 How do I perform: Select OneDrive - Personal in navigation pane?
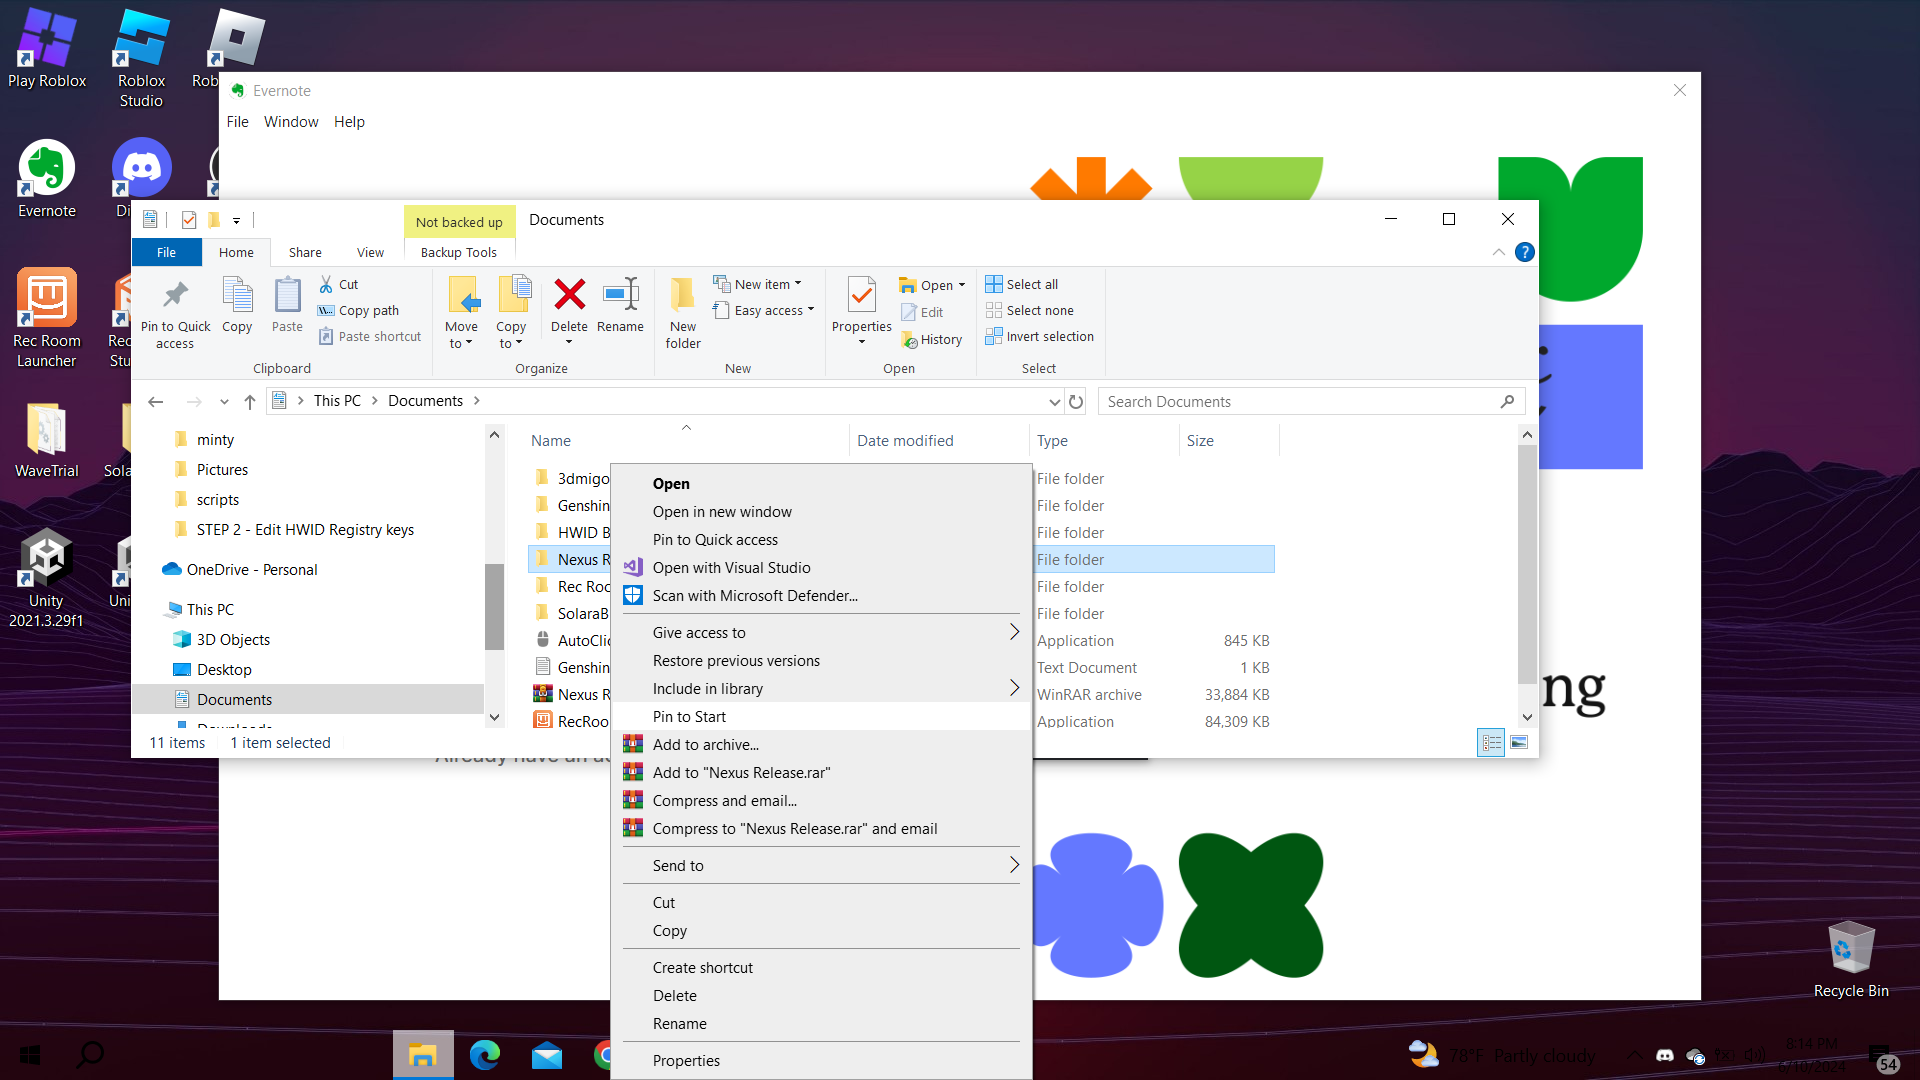(252, 569)
